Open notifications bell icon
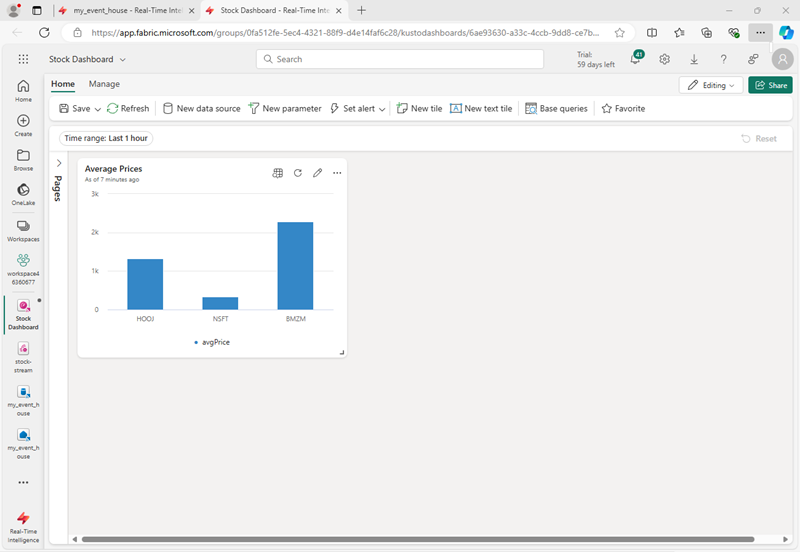800x552 pixels. [x=636, y=59]
